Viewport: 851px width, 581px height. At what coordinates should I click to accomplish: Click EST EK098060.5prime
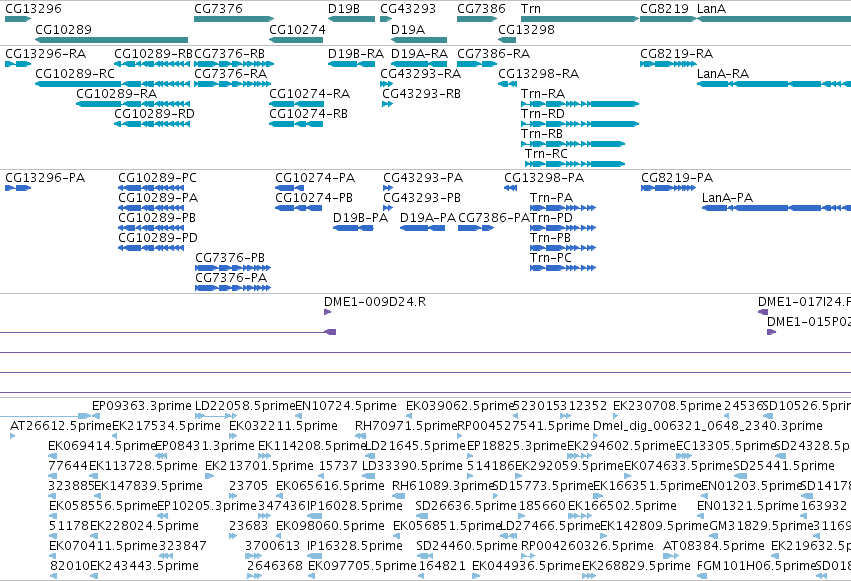tap(280, 536)
